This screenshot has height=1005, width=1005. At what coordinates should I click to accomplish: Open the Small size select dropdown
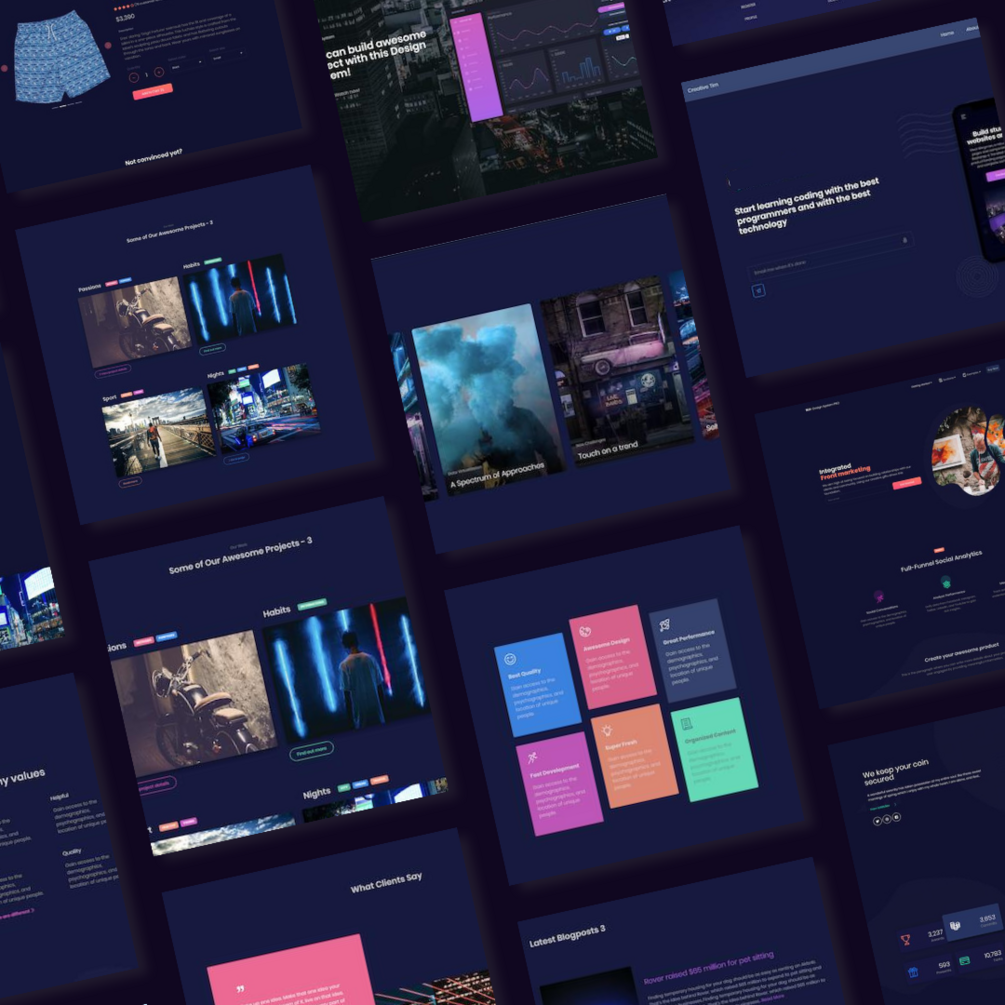227,56
